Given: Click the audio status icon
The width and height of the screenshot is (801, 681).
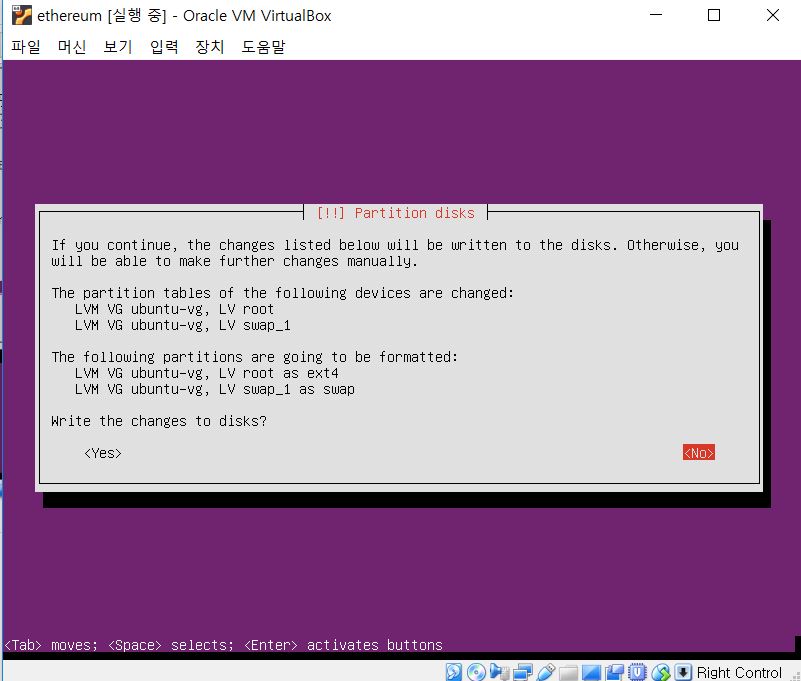Looking at the screenshot, I should 499,672.
